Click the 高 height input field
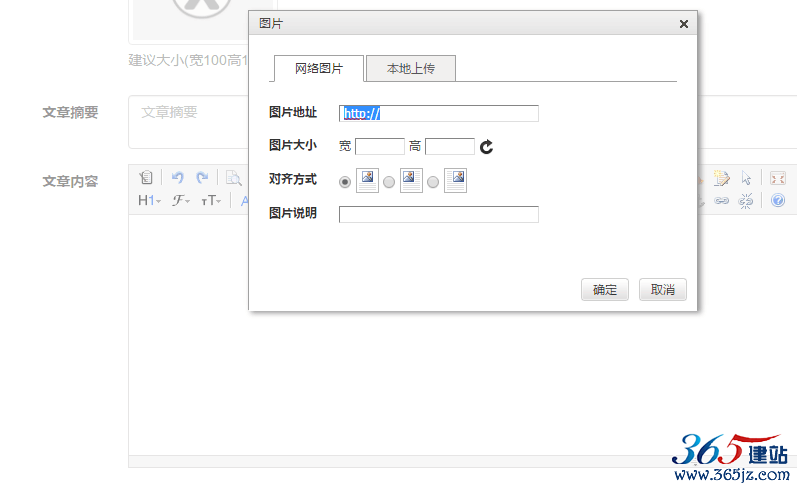The image size is (797, 488). coord(450,146)
